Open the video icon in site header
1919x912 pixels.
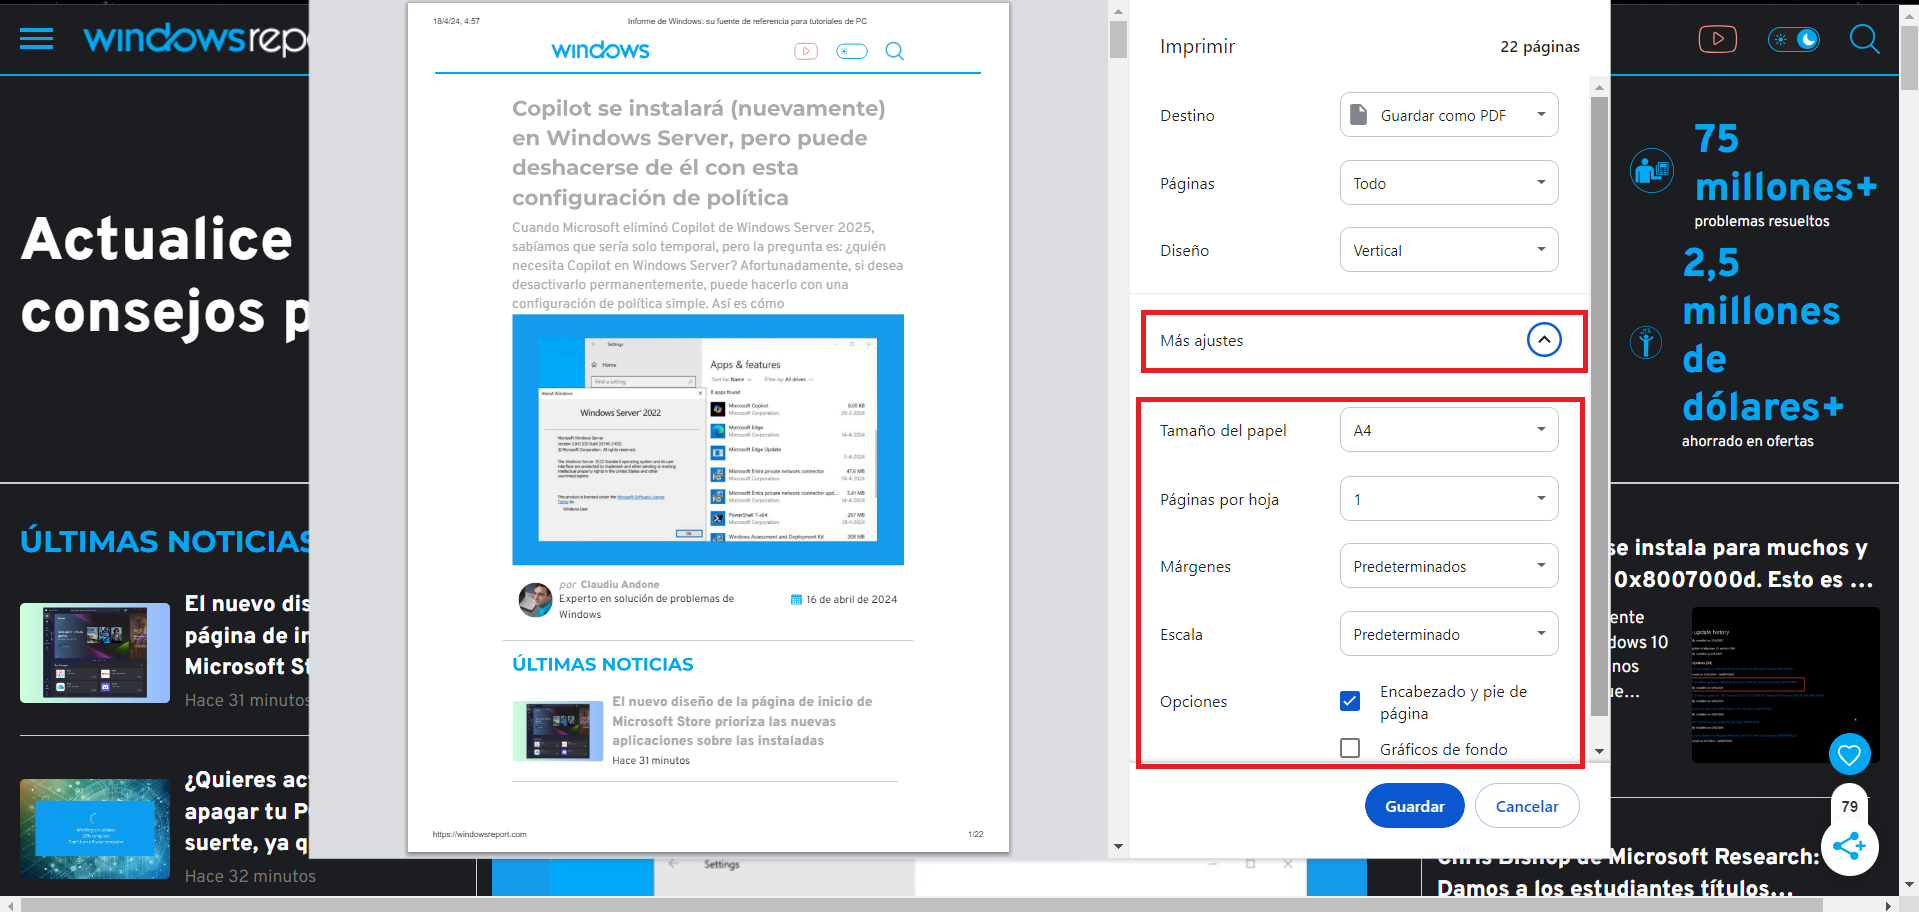(1717, 39)
